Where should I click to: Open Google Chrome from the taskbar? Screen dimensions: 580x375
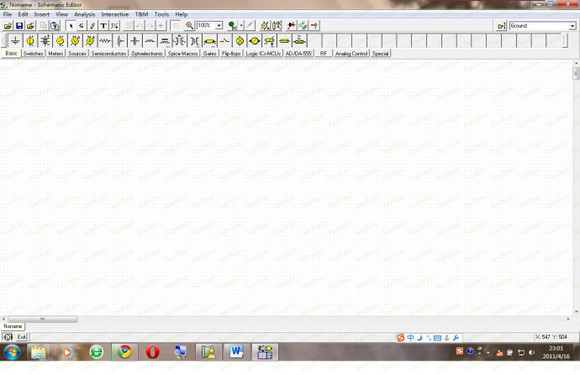pos(125,352)
